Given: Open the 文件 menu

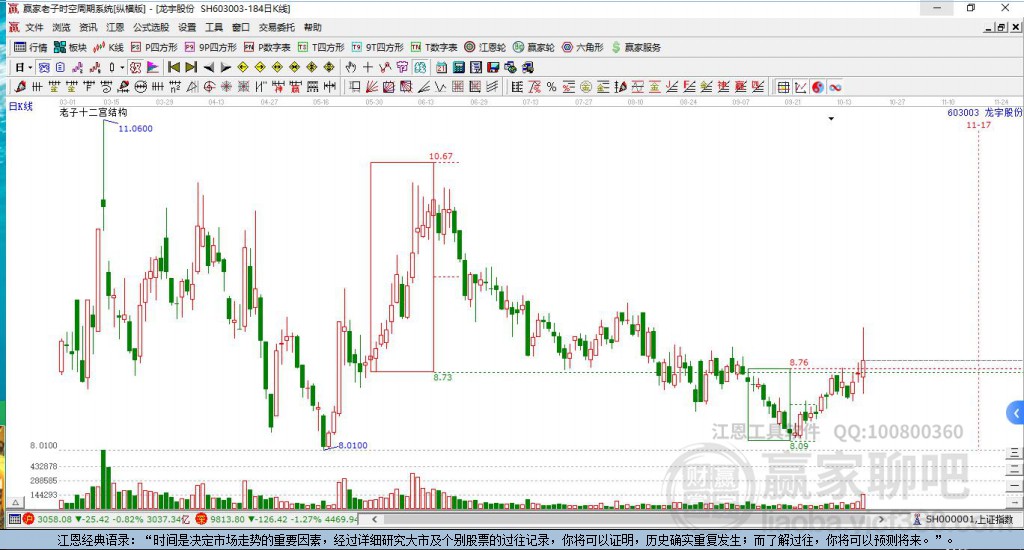Looking at the screenshot, I should [34, 27].
